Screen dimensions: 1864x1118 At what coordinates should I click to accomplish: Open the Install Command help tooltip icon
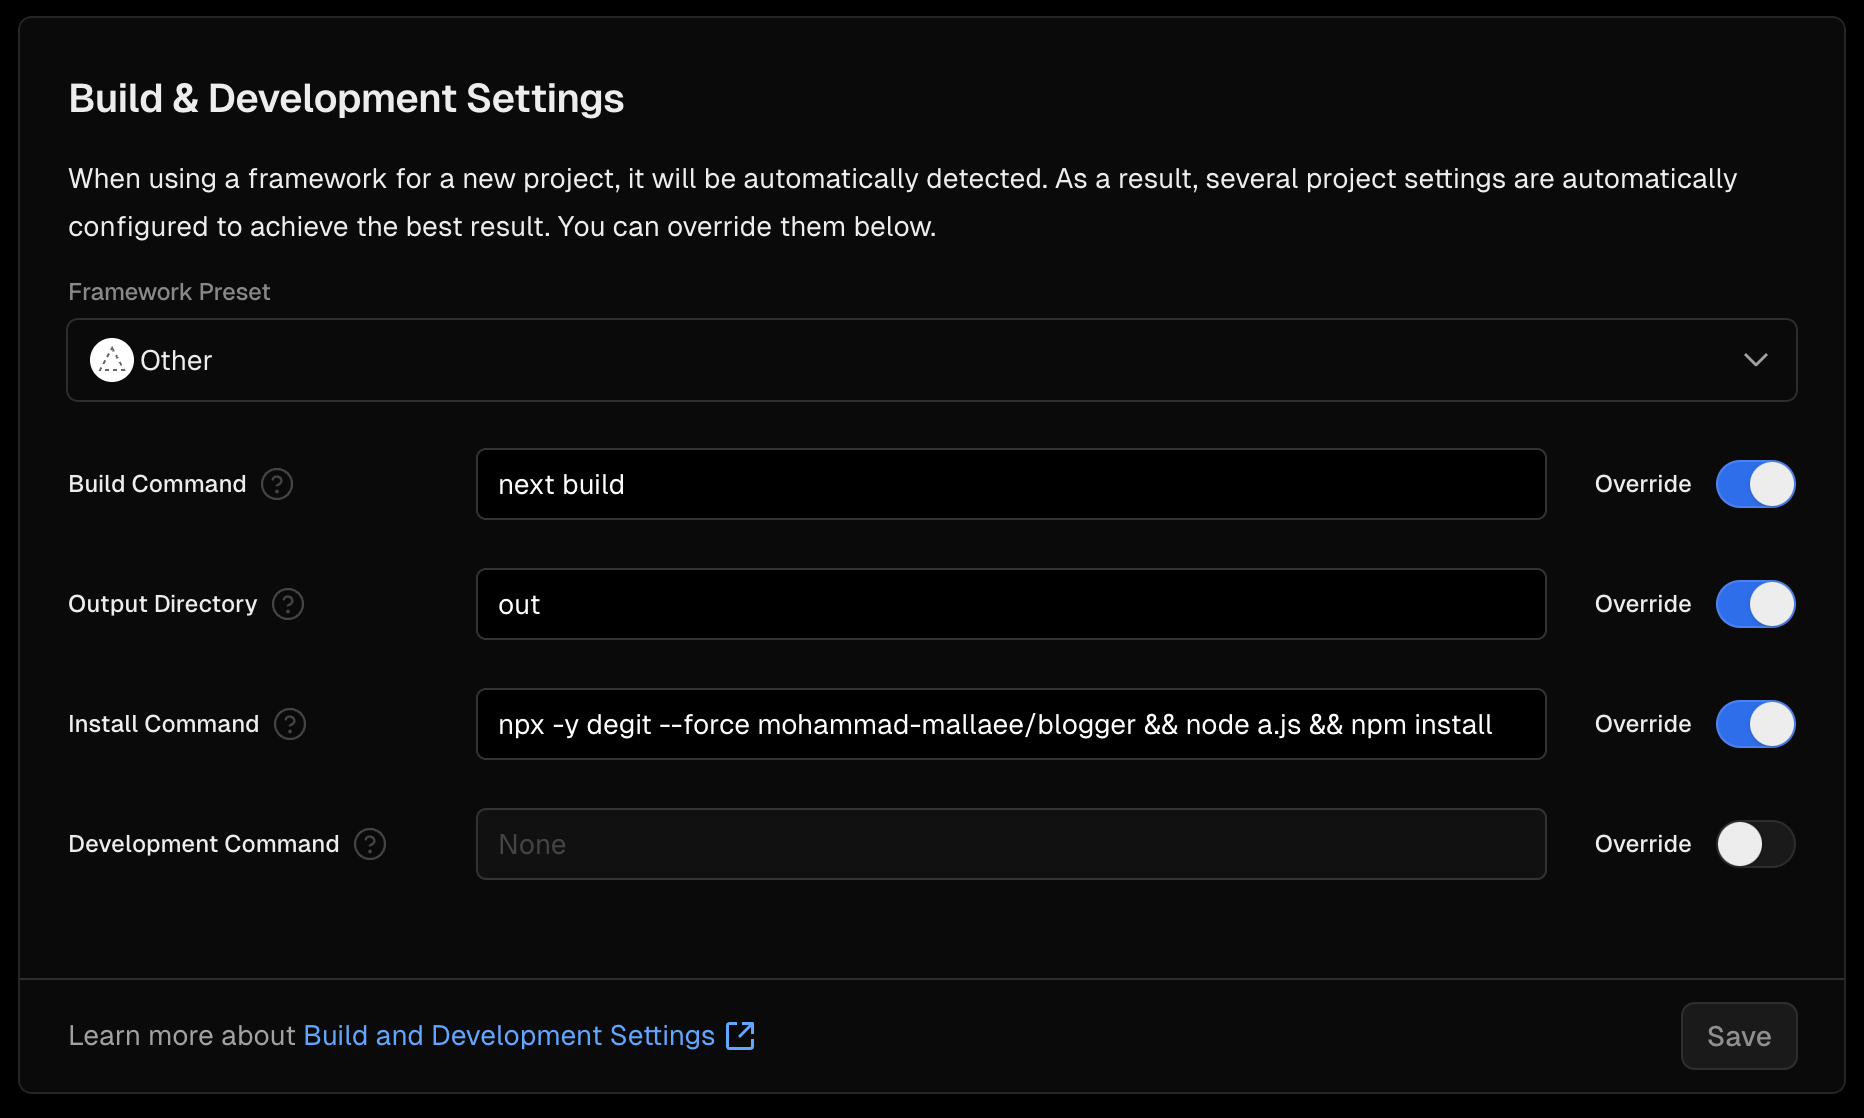pos(290,724)
